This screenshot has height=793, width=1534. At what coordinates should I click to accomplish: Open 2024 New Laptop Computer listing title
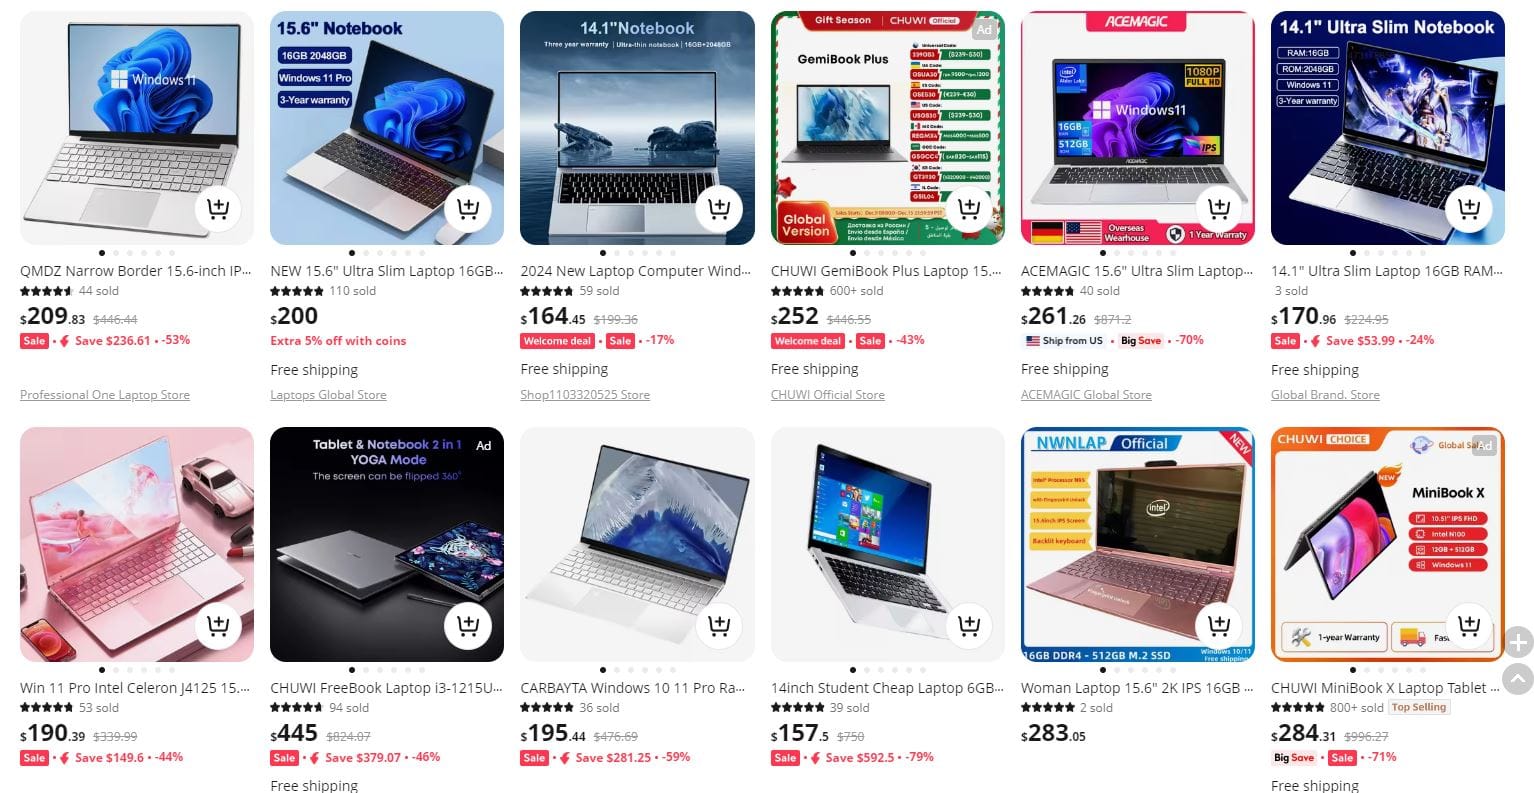click(636, 271)
